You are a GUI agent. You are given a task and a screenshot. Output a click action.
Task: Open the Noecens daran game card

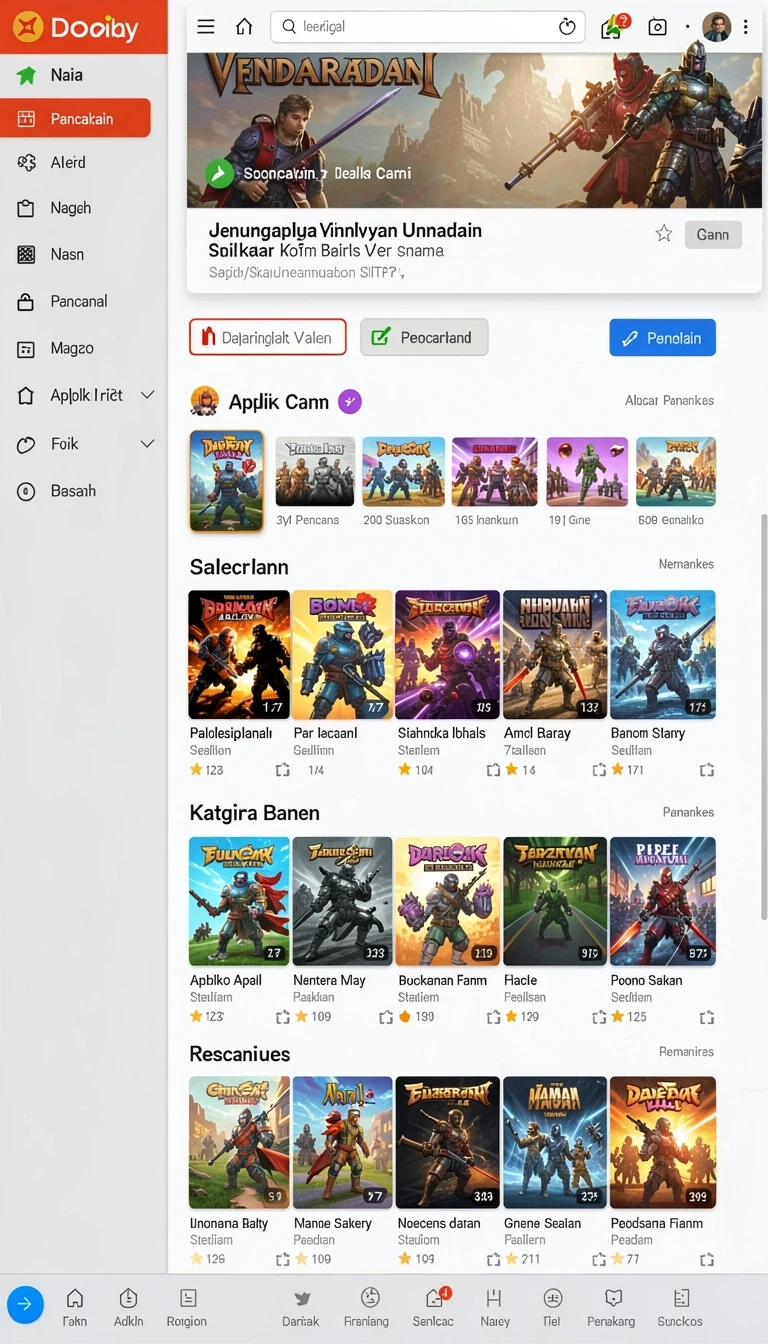click(447, 1144)
